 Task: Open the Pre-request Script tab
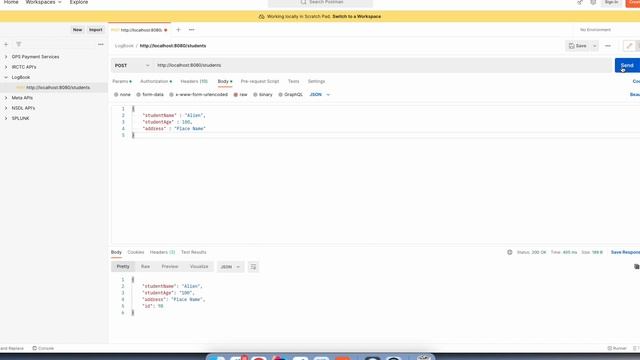tap(260, 82)
